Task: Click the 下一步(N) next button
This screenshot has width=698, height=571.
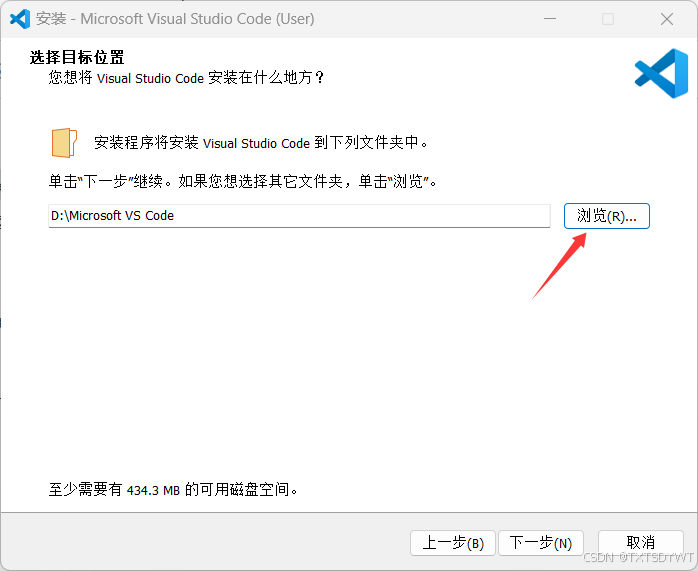Action: point(540,543)
